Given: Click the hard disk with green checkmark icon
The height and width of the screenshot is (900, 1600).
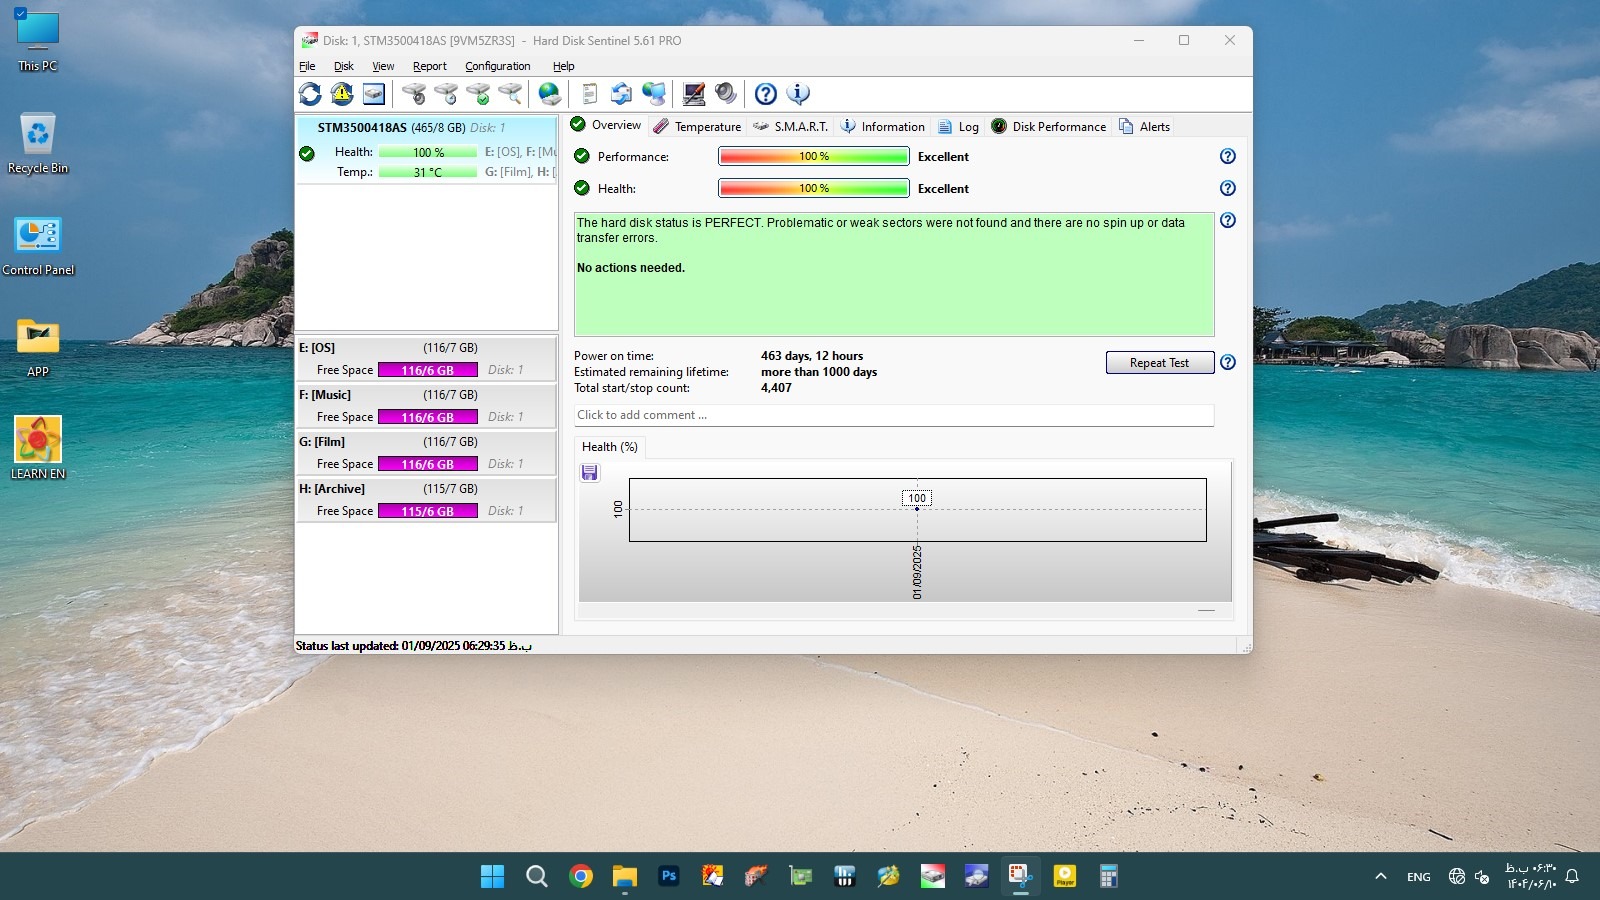Looking at the screenshot, I should tap(478, 94).
